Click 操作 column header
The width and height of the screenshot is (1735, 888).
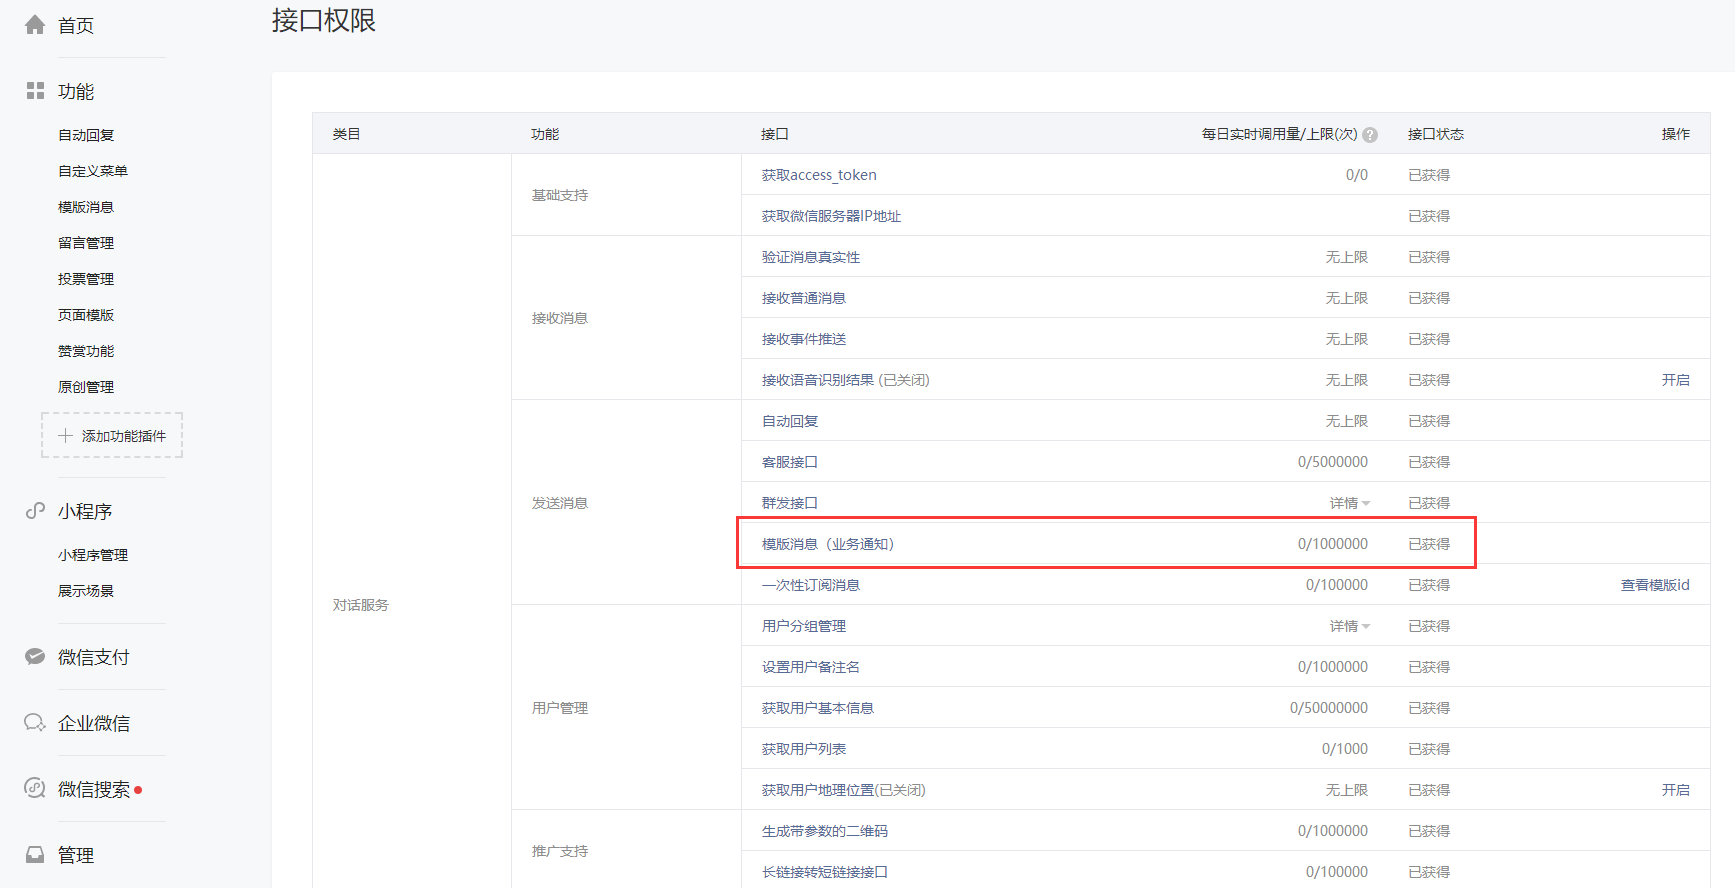coord(1676,134)
